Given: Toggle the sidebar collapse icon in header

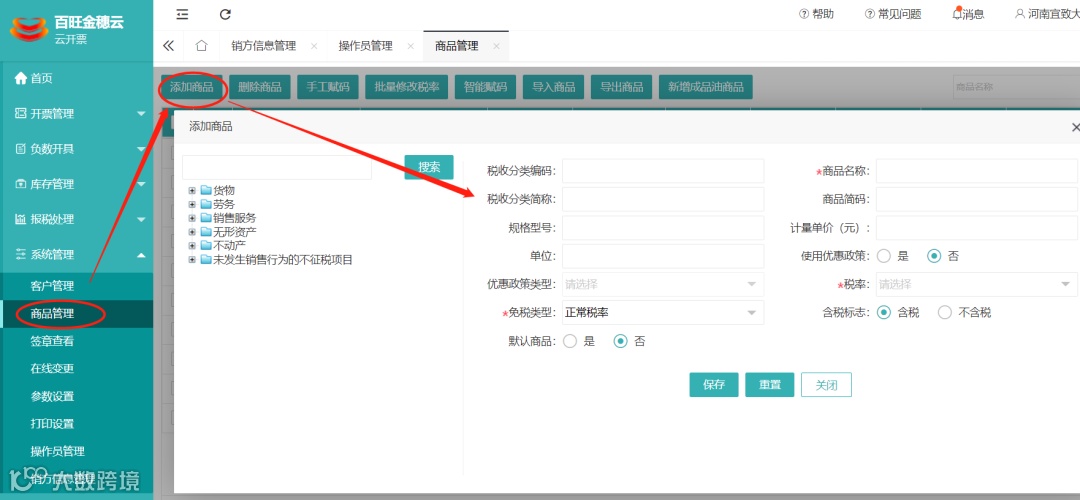Looking at the screenshot, I should (182, 14).
